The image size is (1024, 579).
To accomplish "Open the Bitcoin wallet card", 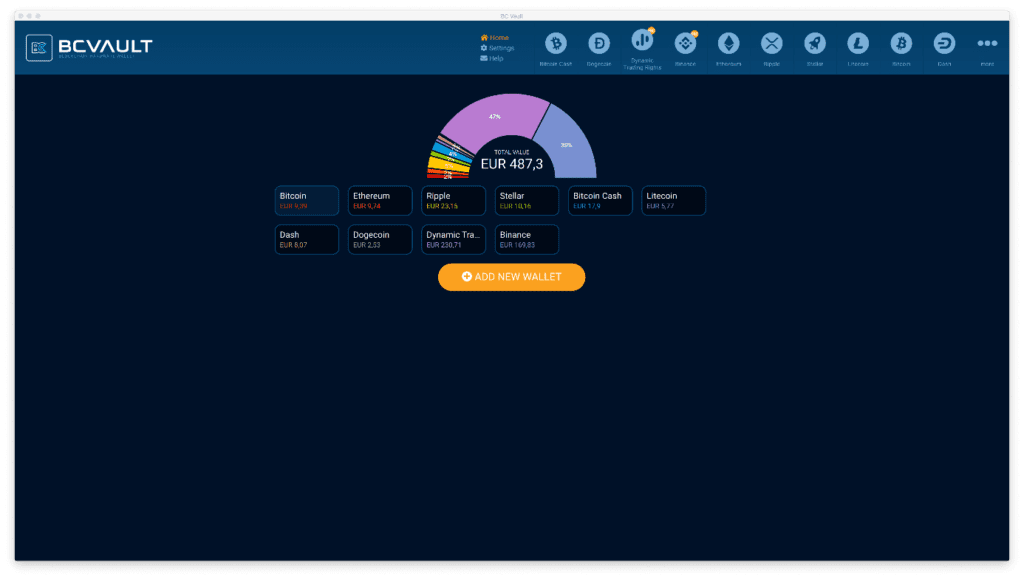I will [x=307, y=200].
